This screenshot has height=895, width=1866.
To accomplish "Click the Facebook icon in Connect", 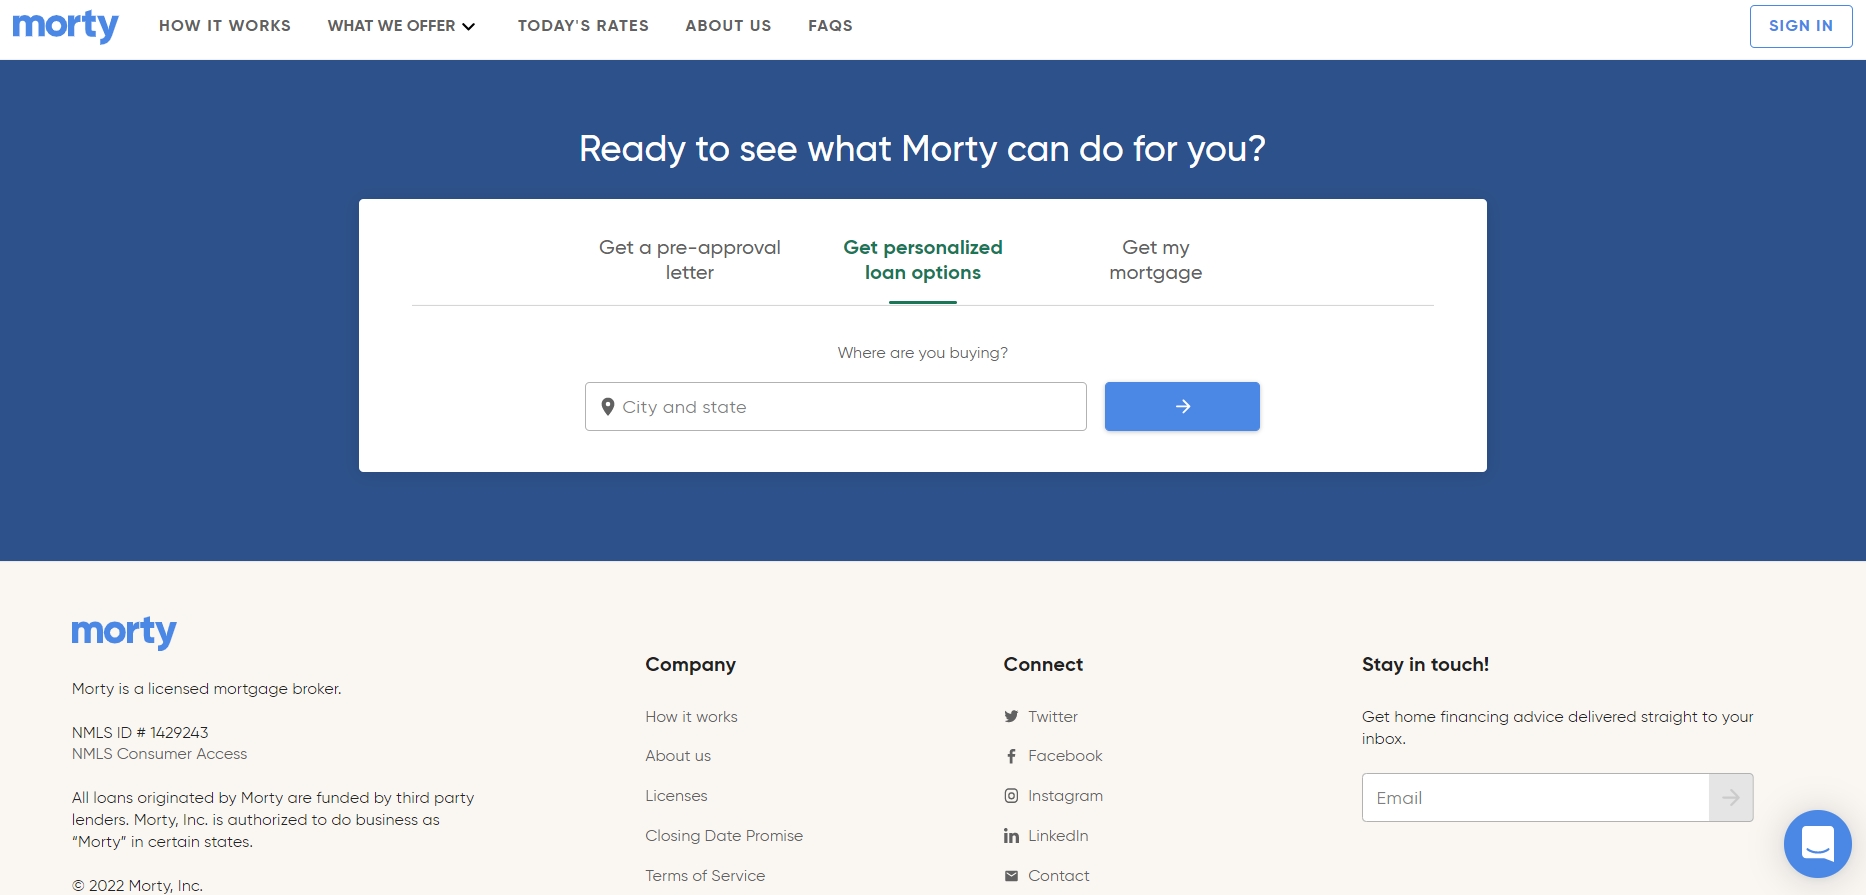I will point(1011,756).
